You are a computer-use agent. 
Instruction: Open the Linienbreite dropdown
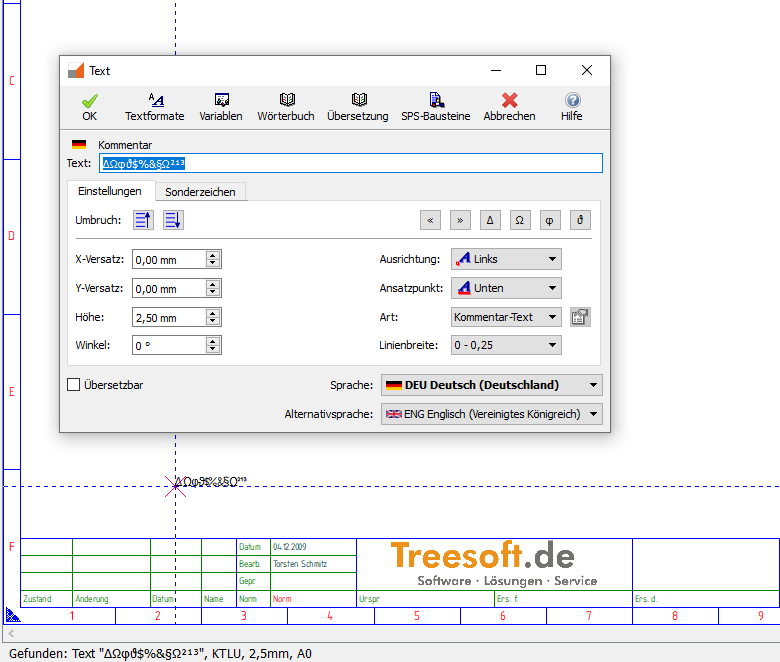click(x=506, y=345)
